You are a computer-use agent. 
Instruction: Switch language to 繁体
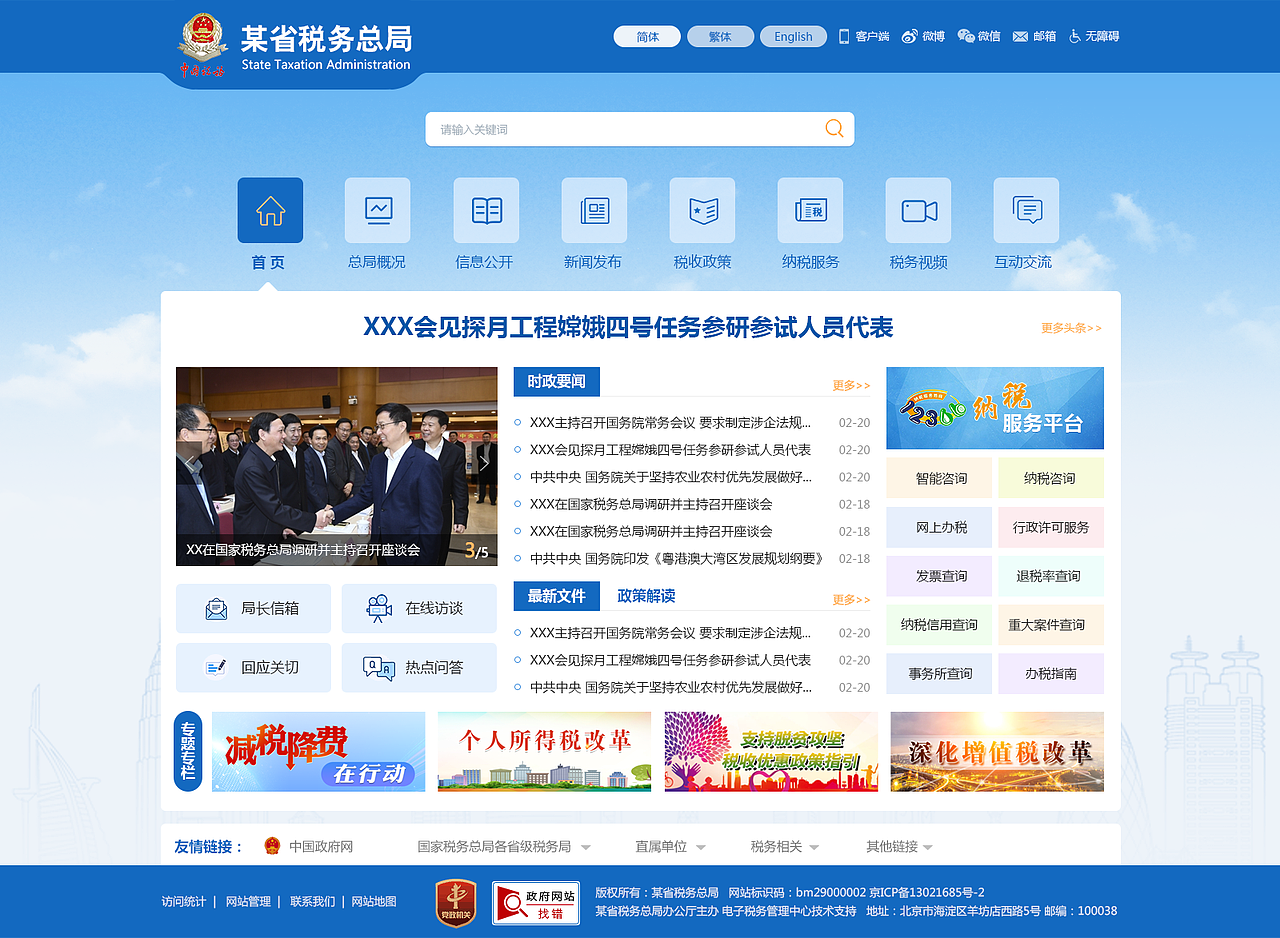[x=720, y=36]
